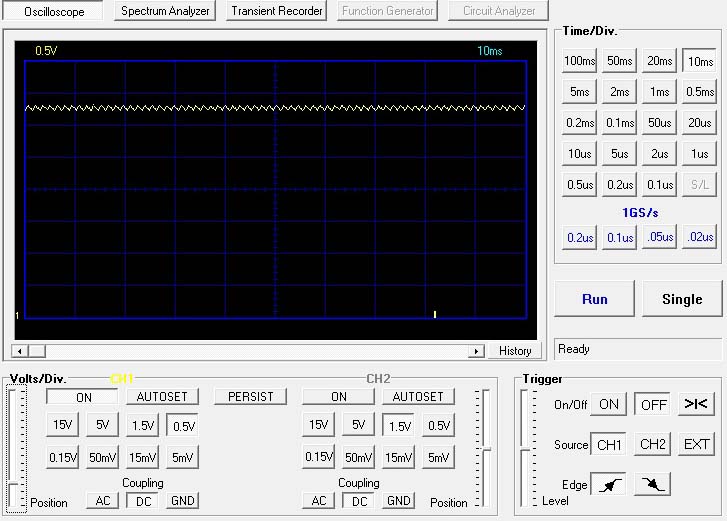Viewport: 727px width, 521px height.
Task: Set trigger source to CH2
Action: pyautogui.click(x=652, y=444)
